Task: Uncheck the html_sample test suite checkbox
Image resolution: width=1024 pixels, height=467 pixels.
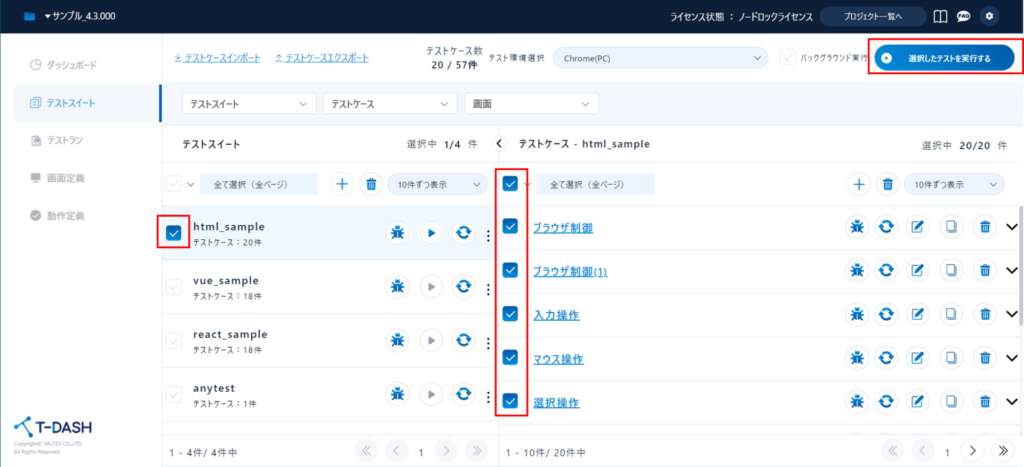Action: pos(174,233)
